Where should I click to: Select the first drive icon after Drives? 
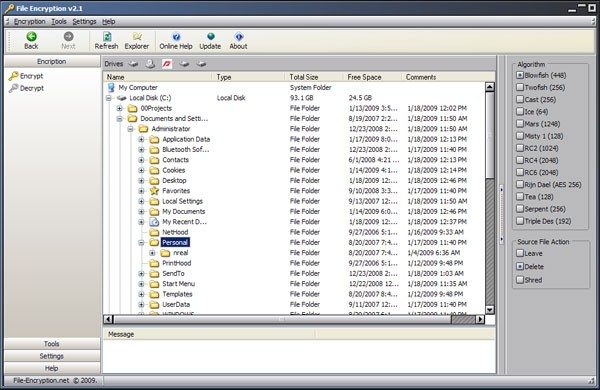(x=133, y=64)
